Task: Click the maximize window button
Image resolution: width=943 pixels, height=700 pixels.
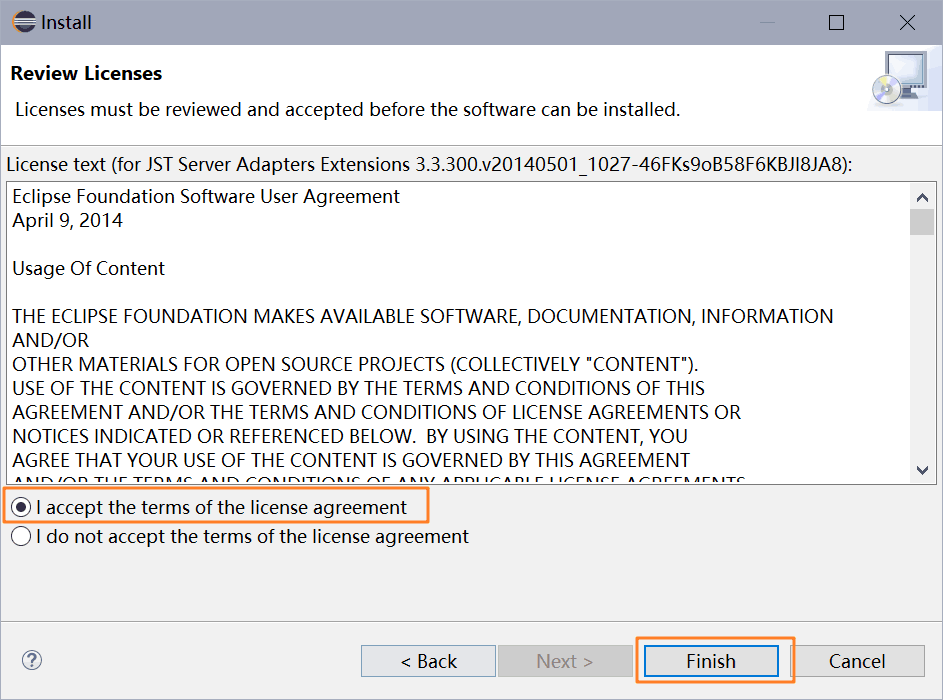Action: [836, 21]
